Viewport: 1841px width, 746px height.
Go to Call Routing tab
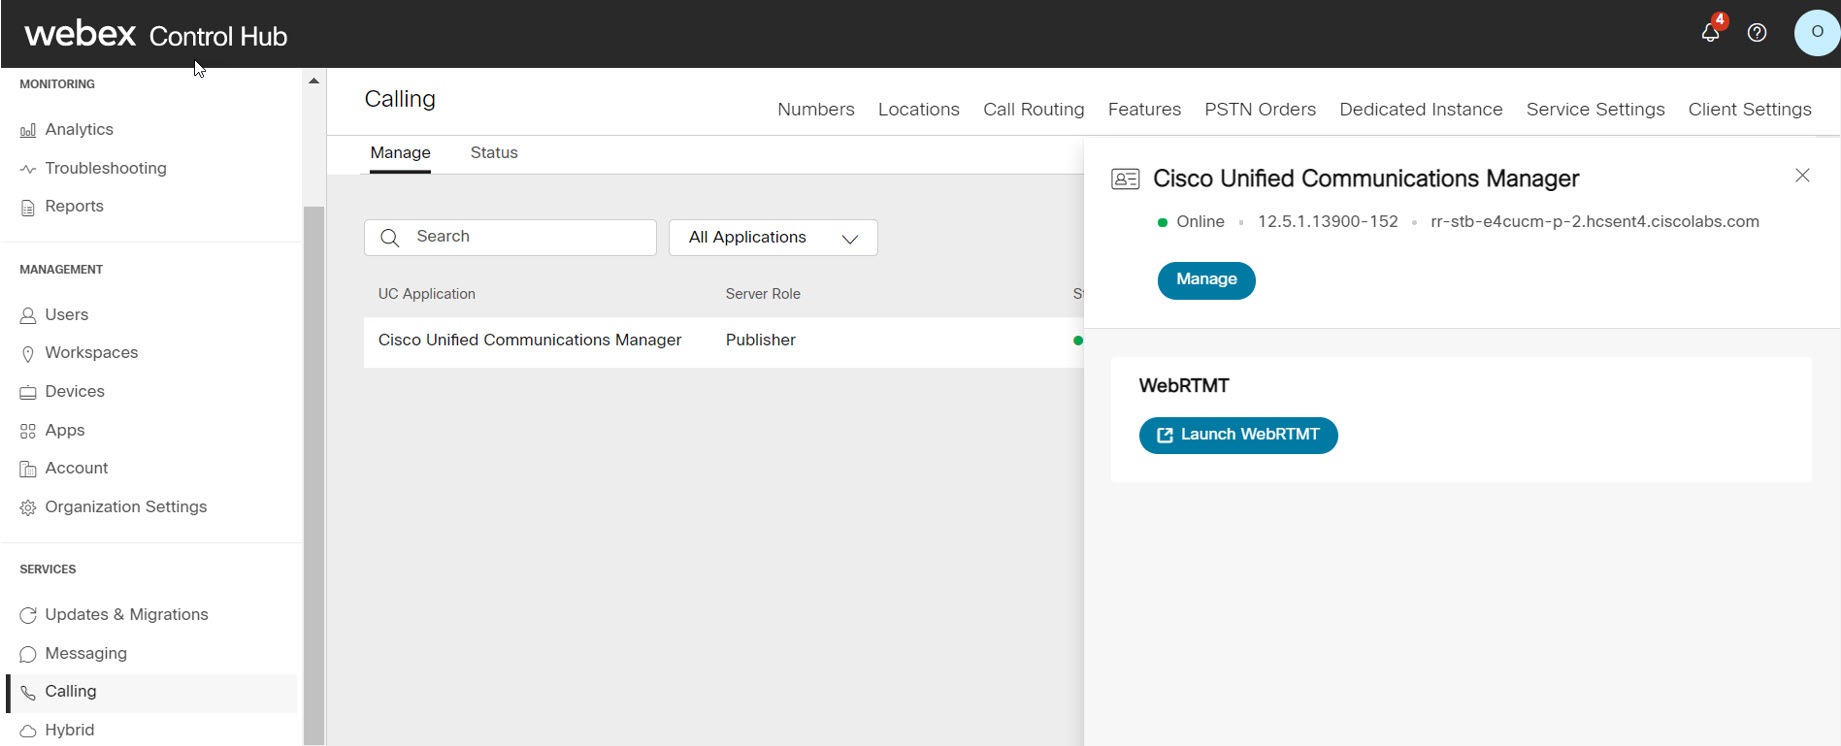tap(1034, 110)
